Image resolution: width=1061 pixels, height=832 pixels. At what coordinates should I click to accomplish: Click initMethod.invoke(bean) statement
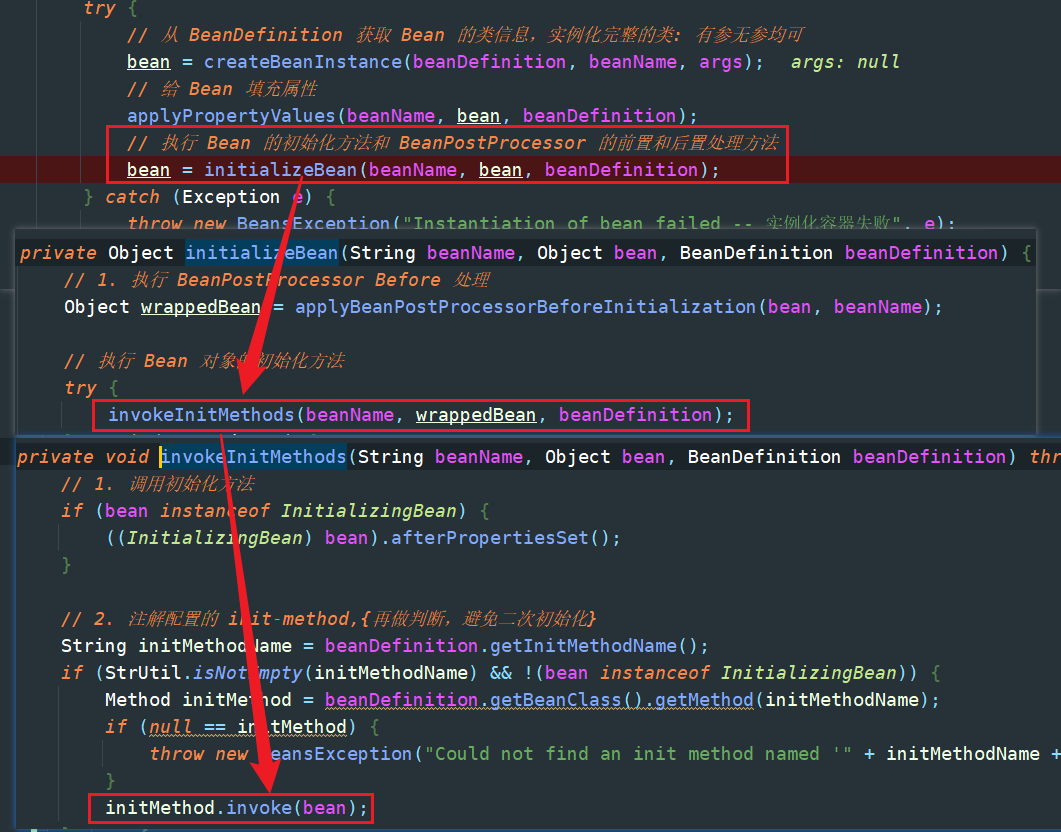coord(236,808)
